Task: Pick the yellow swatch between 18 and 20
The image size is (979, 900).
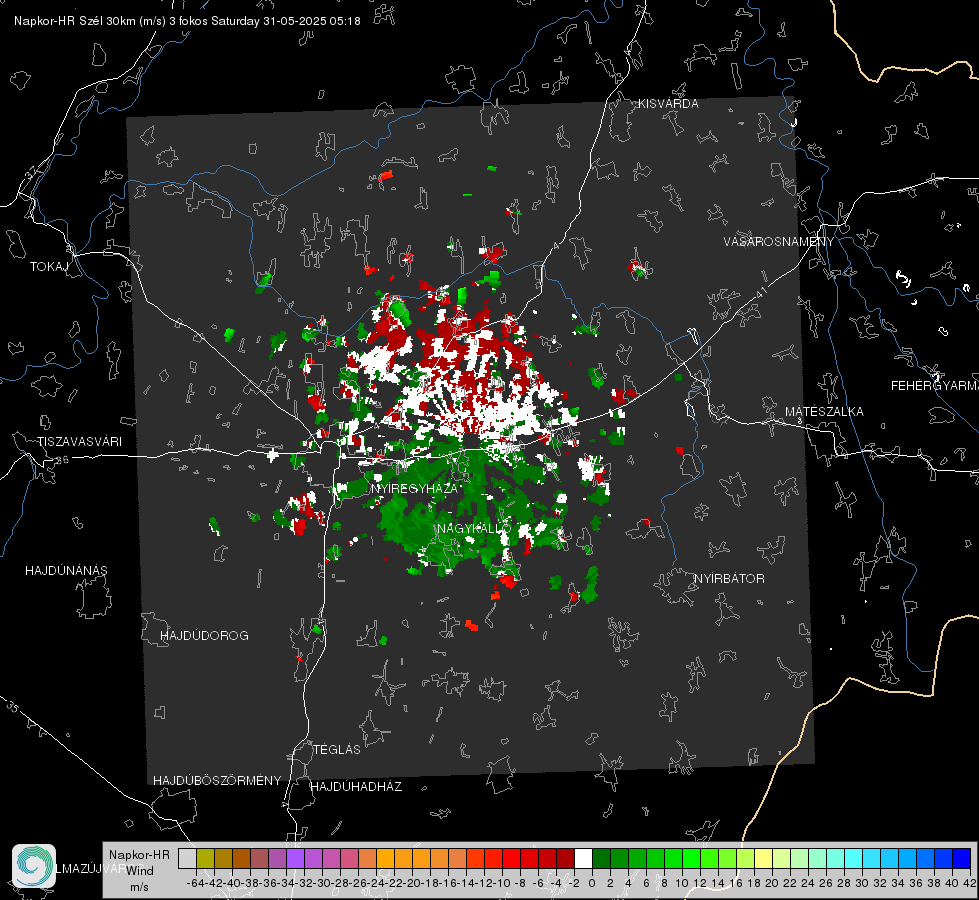Action: [763, 859]
